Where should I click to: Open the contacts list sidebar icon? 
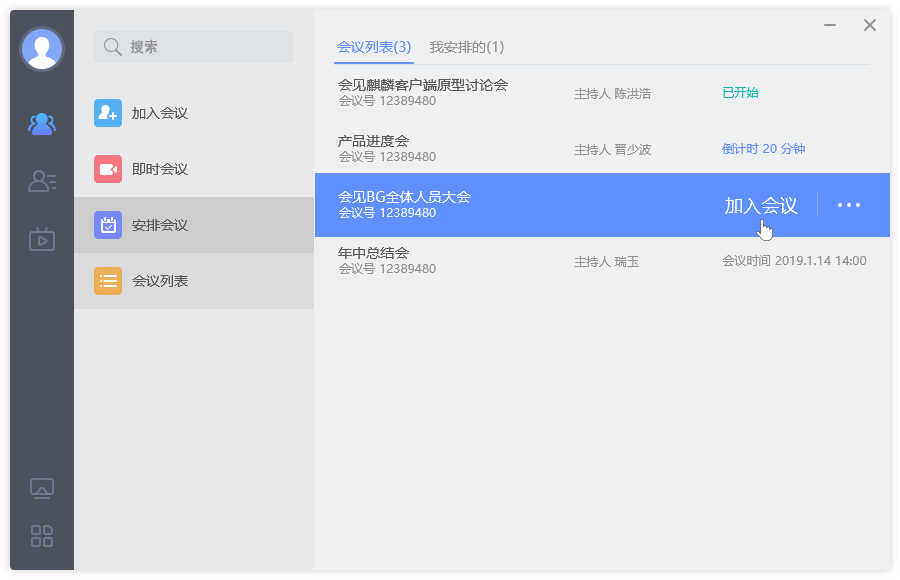click(x=42, y=181)
